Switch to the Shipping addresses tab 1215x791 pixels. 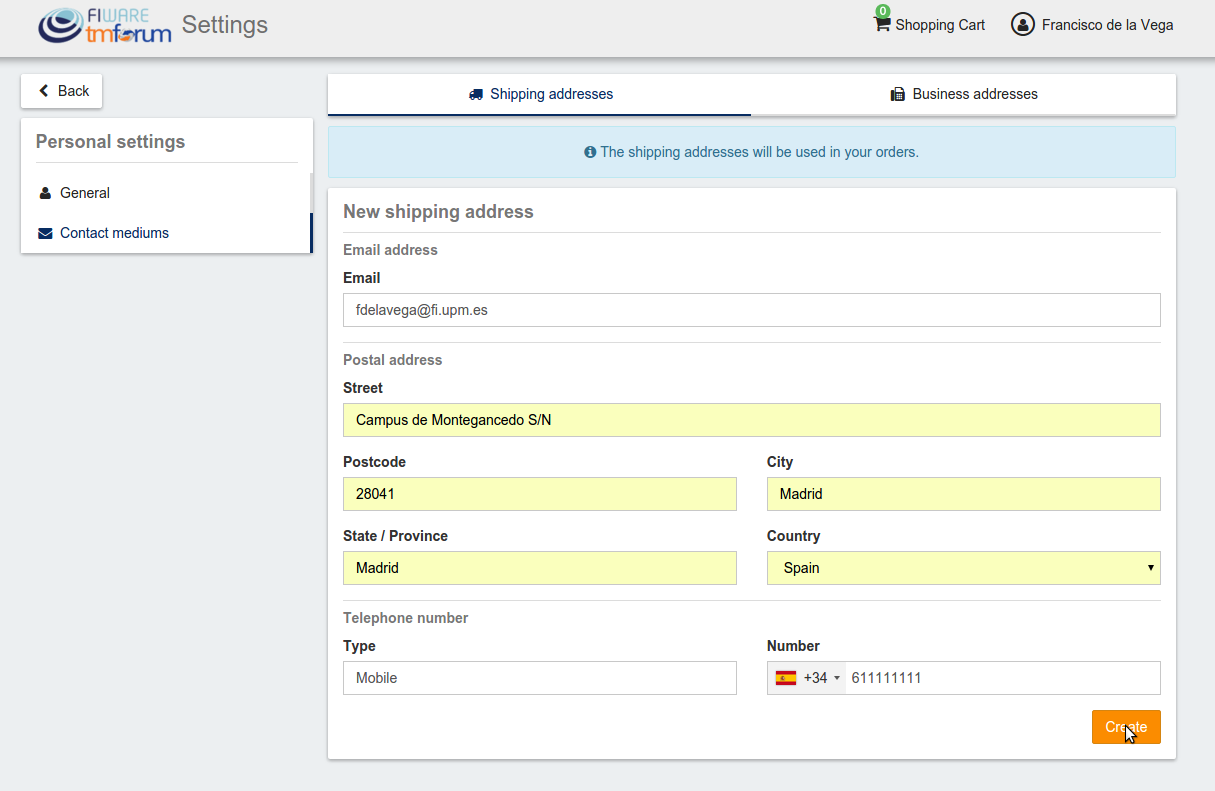pyautogui.click(x=540, y=94)
